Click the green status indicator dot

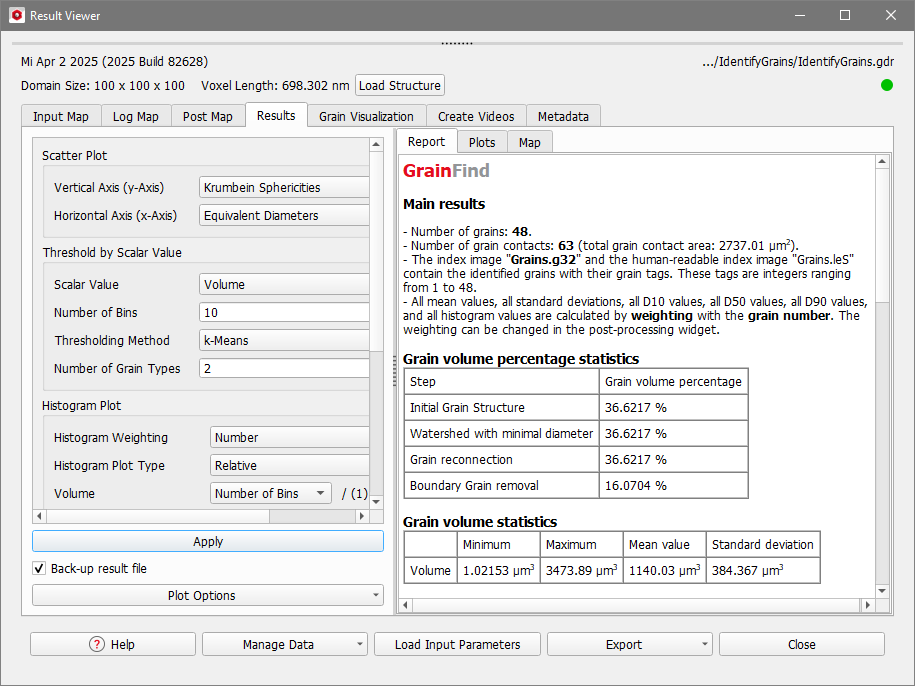886,85
